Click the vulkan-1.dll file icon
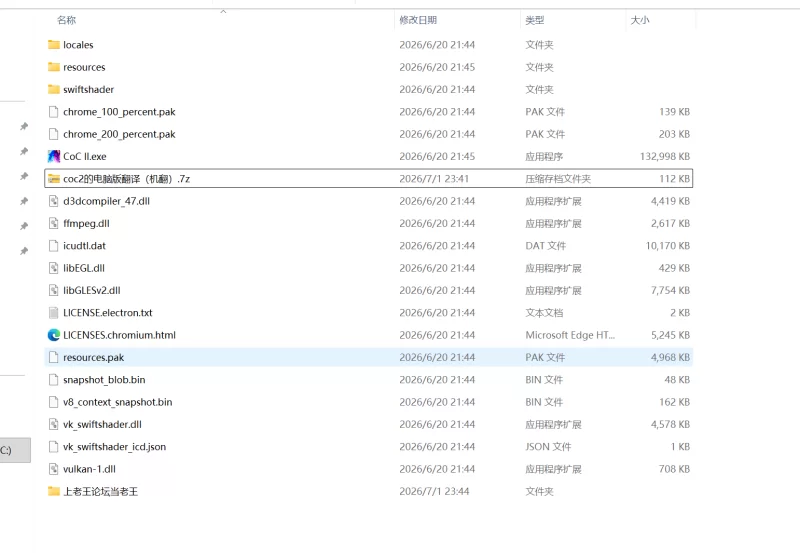 [x=54, y=469]
